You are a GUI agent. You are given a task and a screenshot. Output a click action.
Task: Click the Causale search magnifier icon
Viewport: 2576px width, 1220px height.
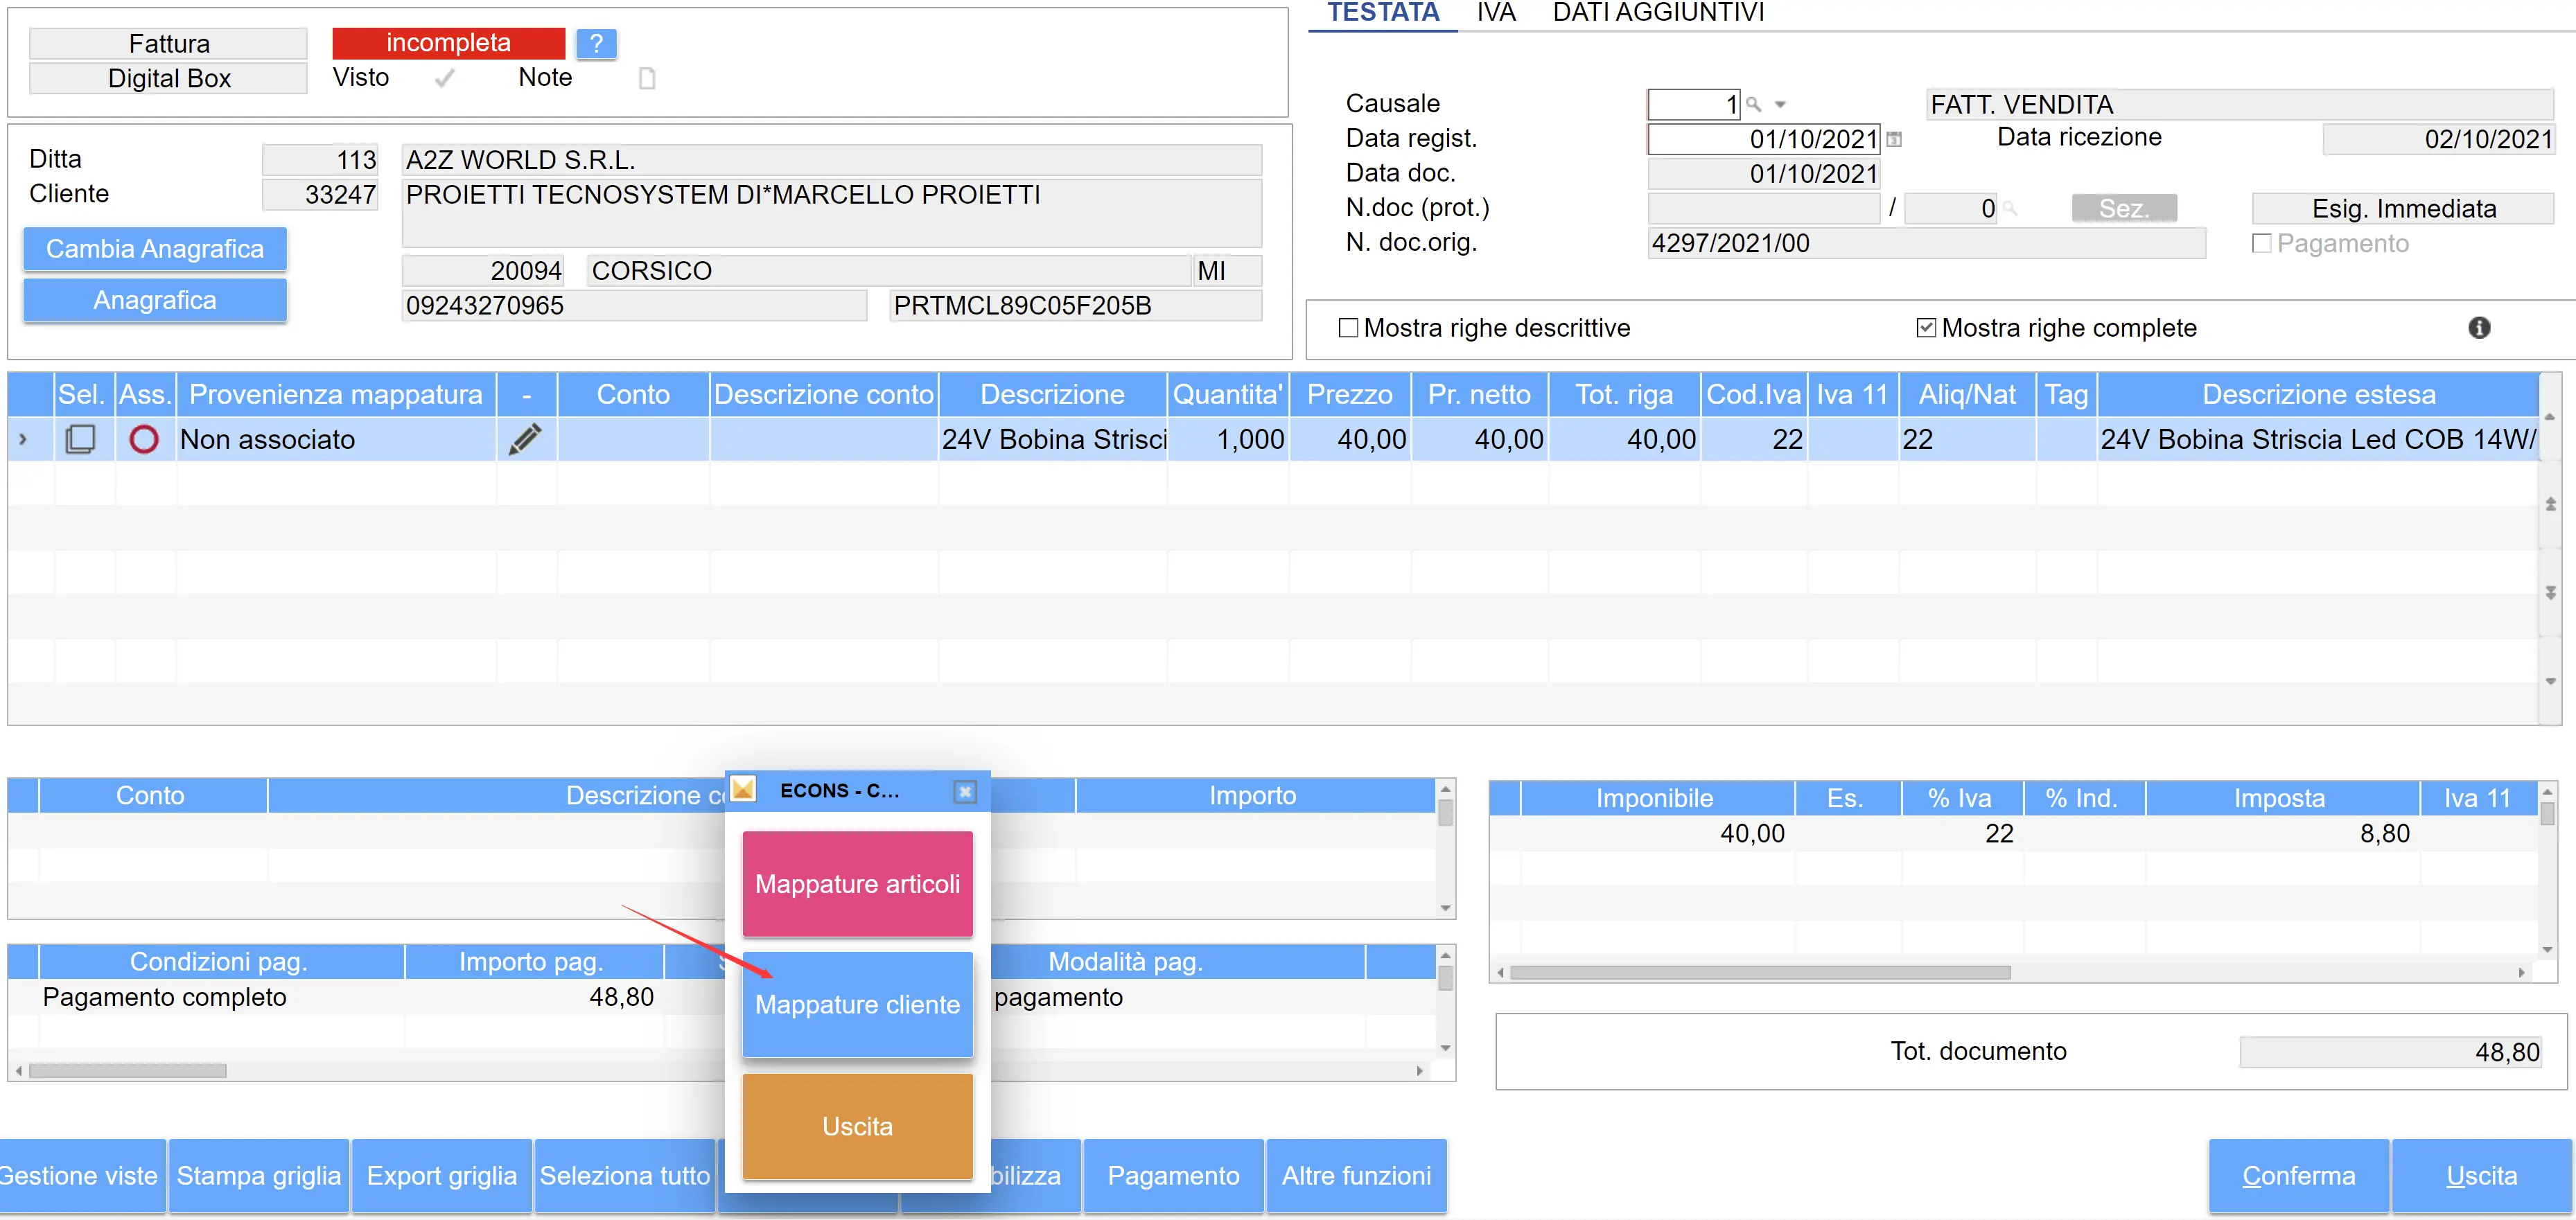tap(1753, 104)
